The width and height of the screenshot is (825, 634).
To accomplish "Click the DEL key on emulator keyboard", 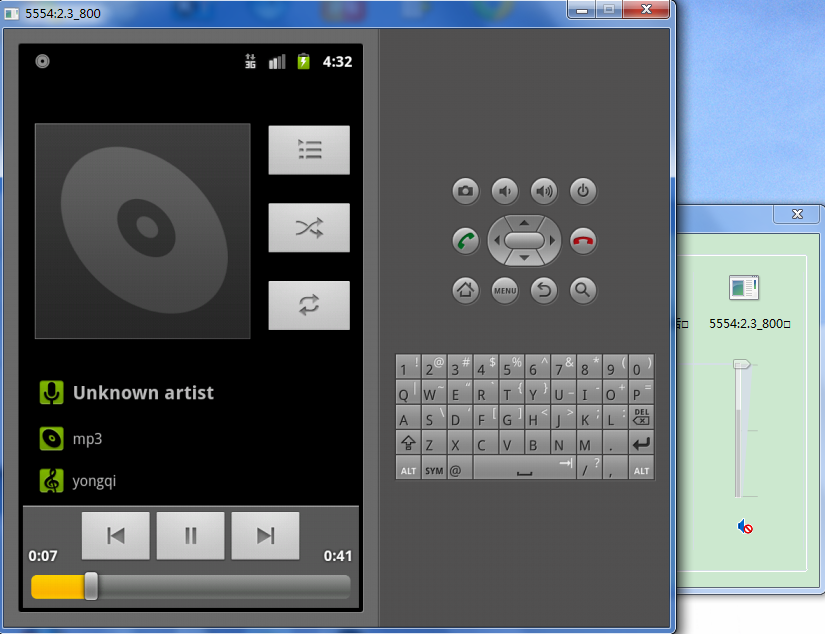I will tap(641, 417).
